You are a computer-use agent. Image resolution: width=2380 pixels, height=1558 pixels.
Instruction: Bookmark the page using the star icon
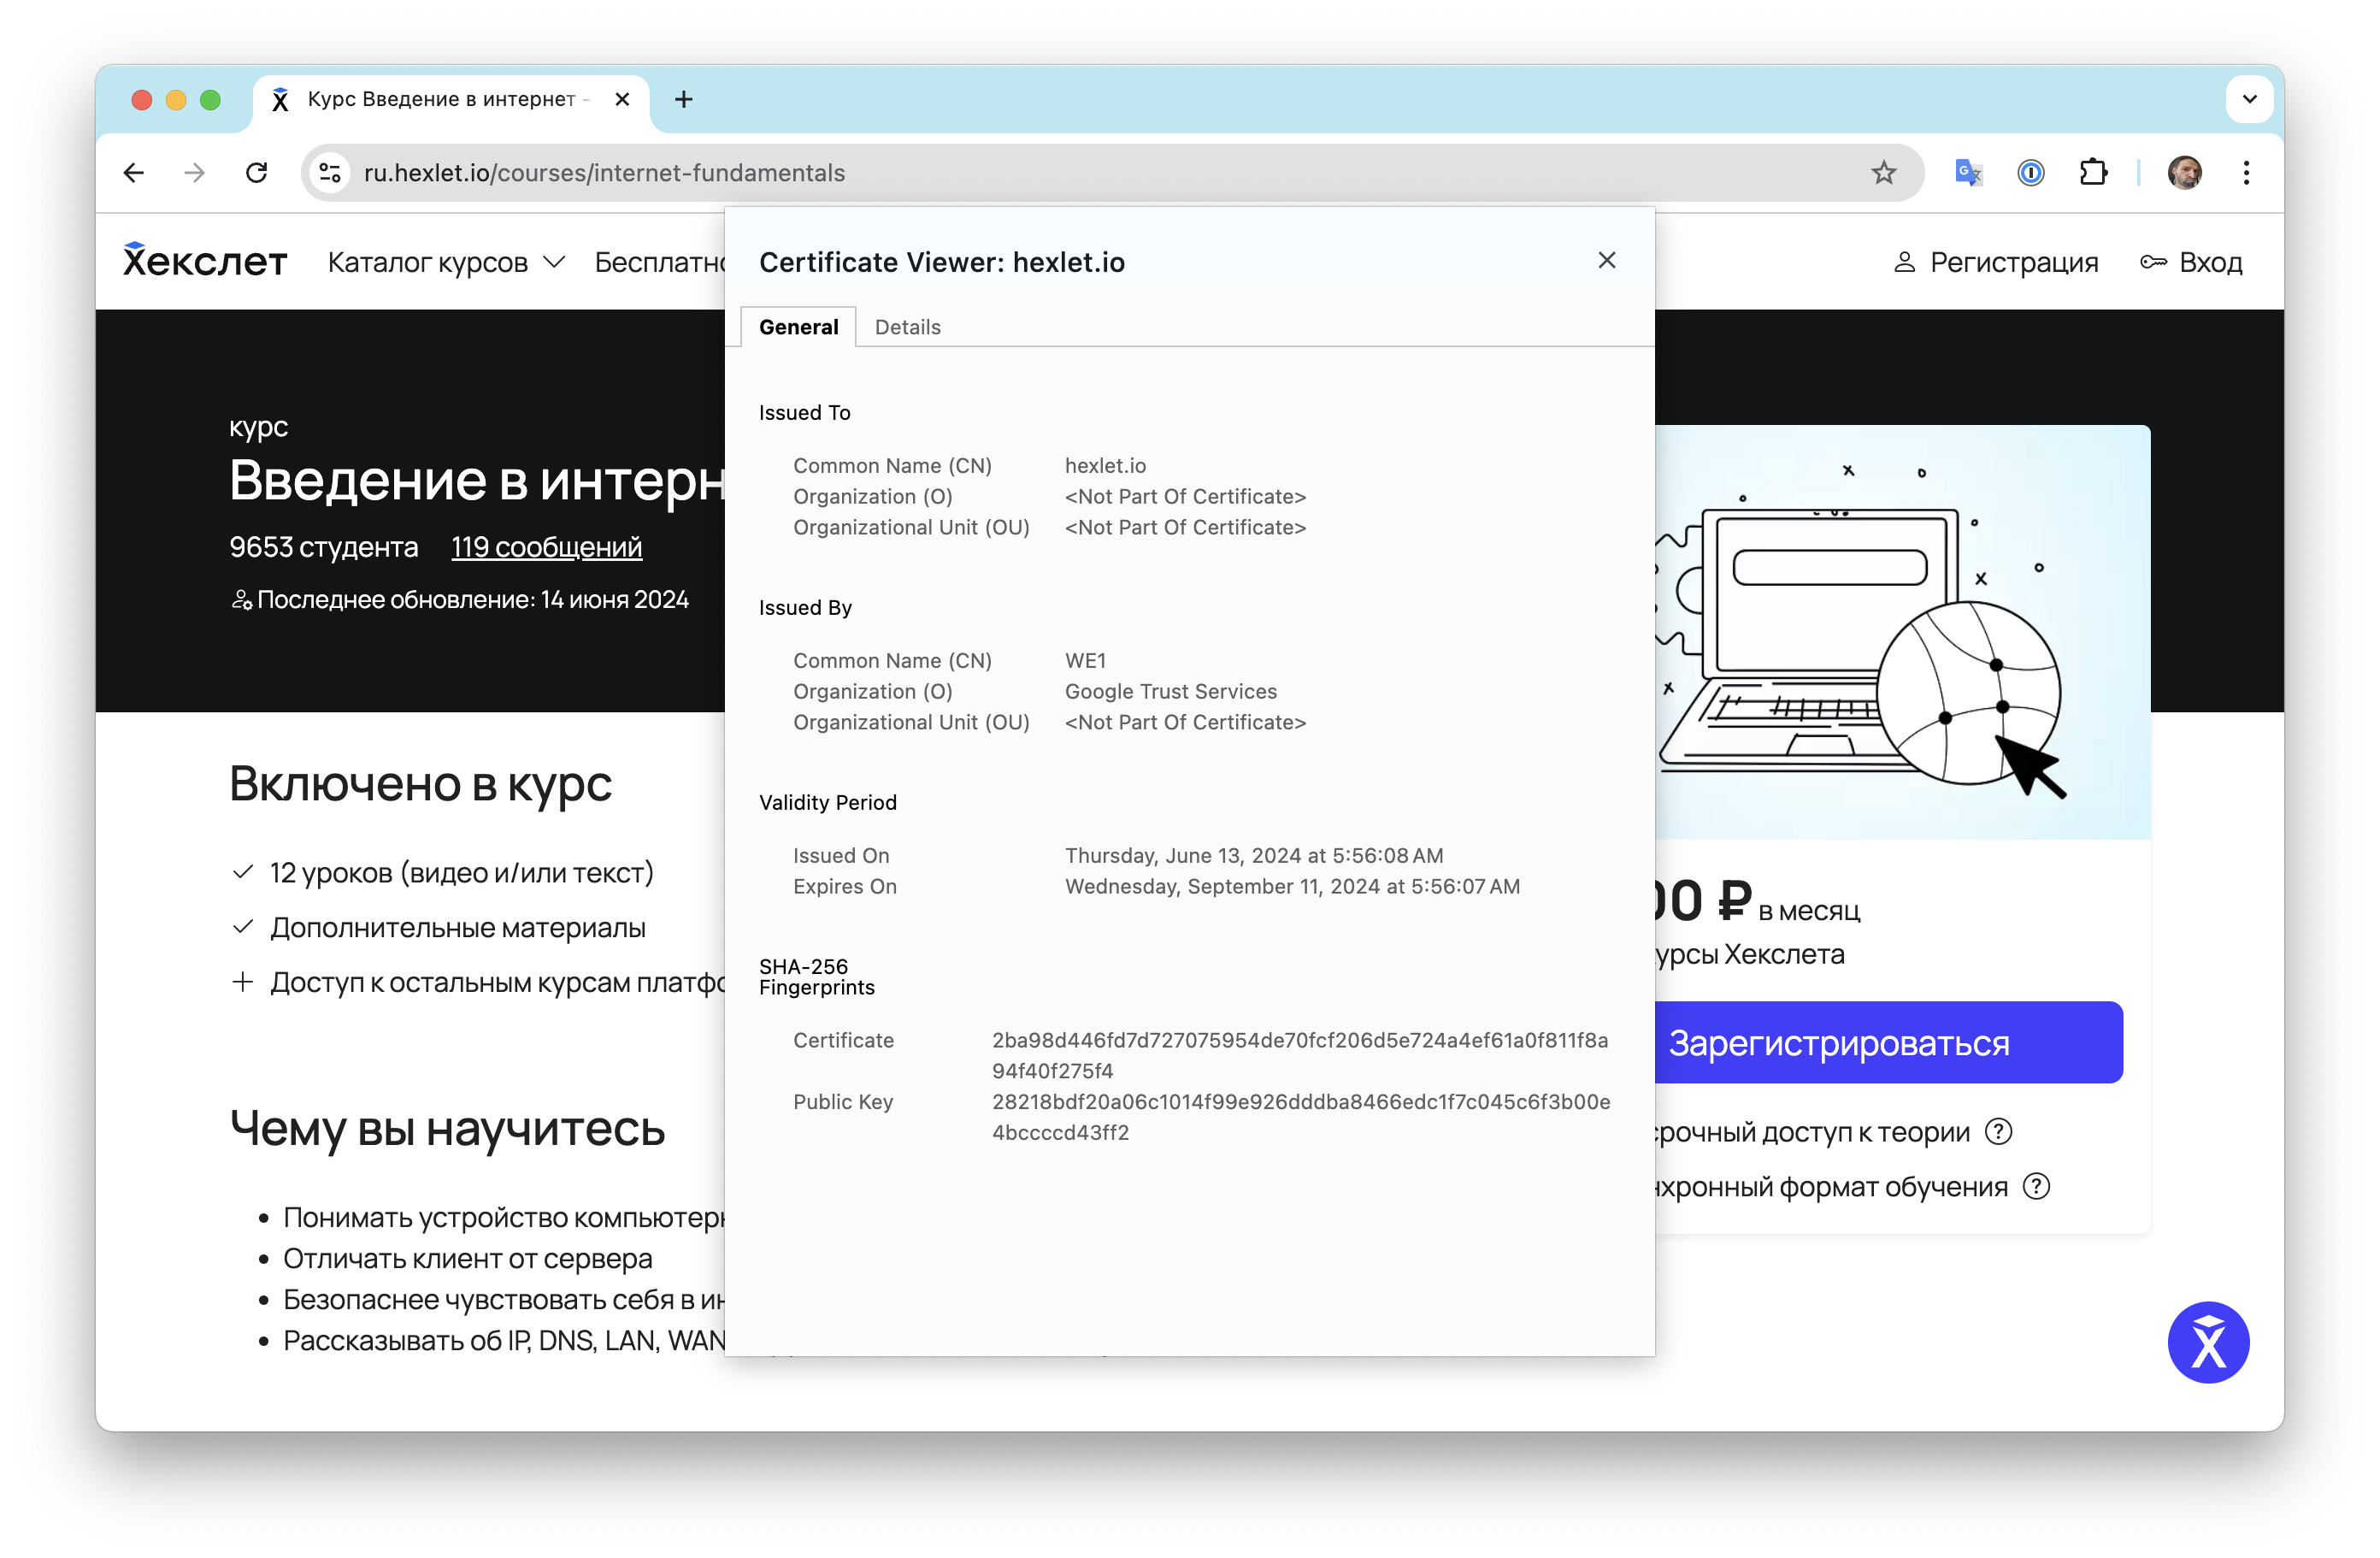pos(1884,172)
